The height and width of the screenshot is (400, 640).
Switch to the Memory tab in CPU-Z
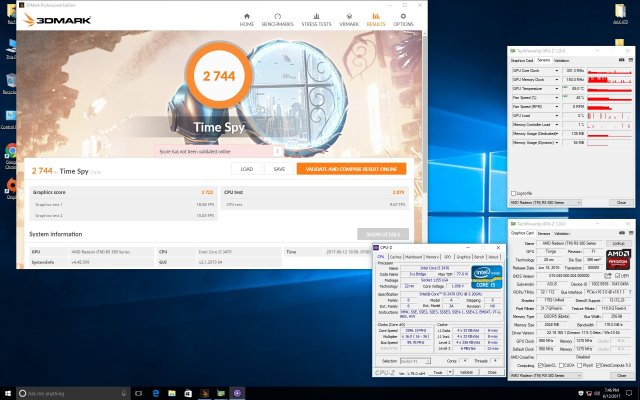432,257
